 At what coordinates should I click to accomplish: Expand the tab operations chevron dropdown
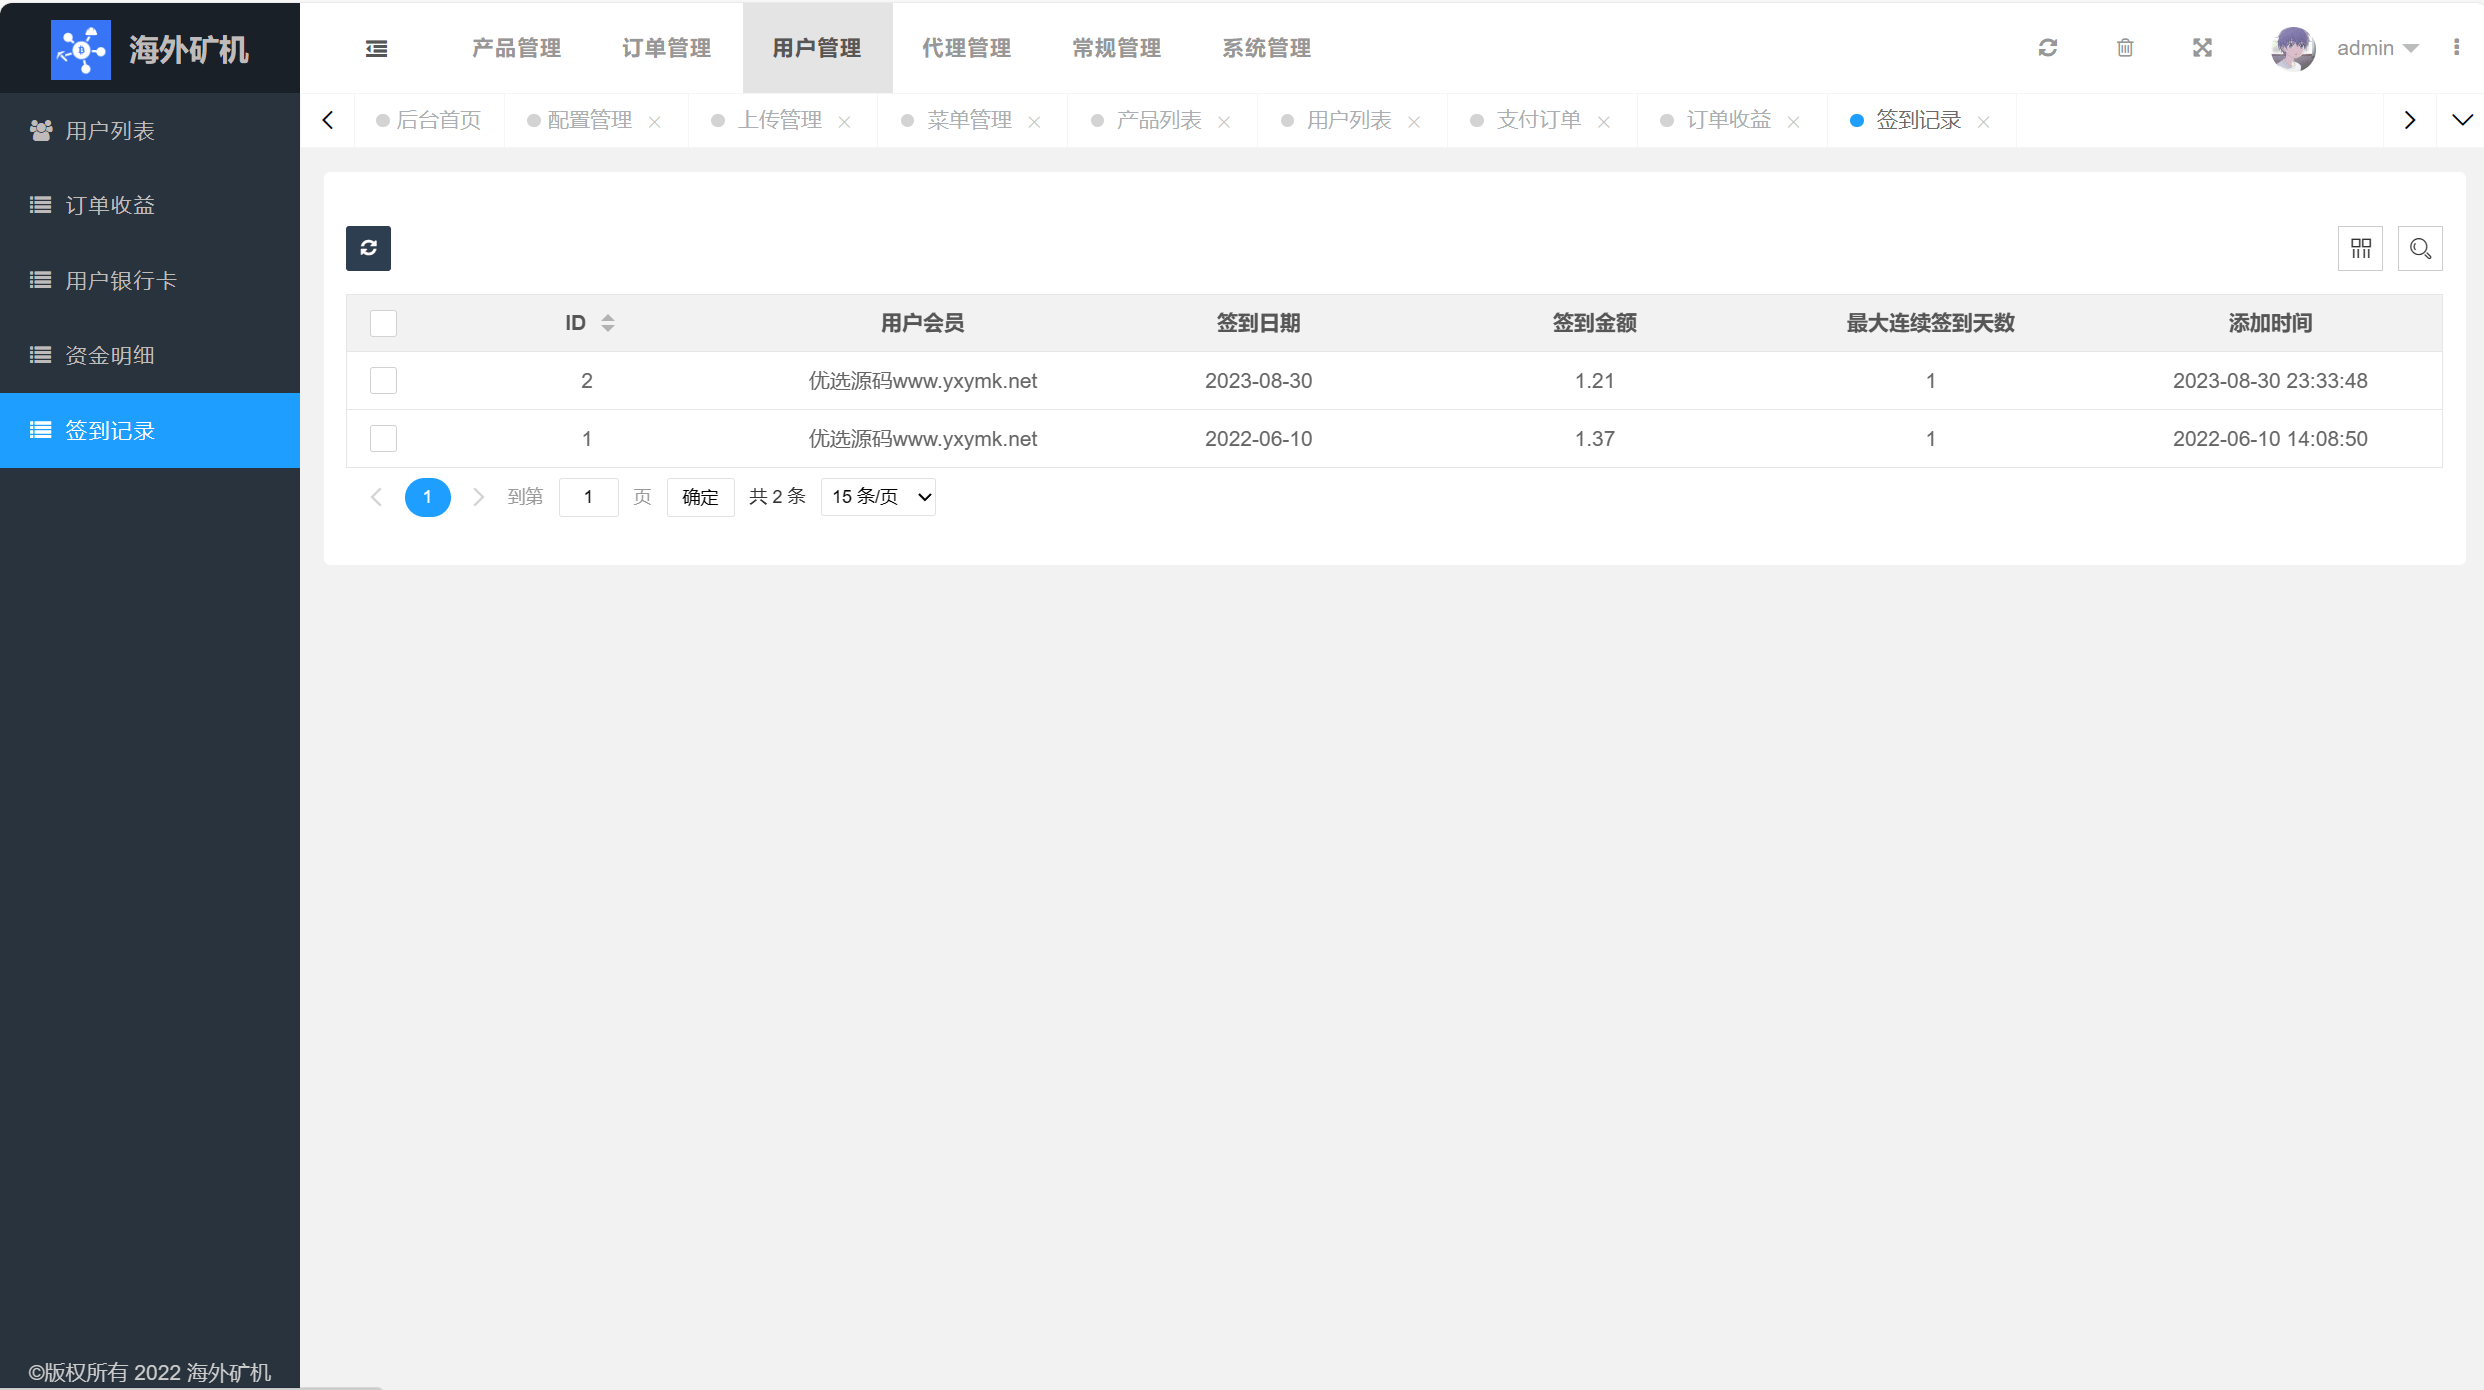coord(2462,120)
